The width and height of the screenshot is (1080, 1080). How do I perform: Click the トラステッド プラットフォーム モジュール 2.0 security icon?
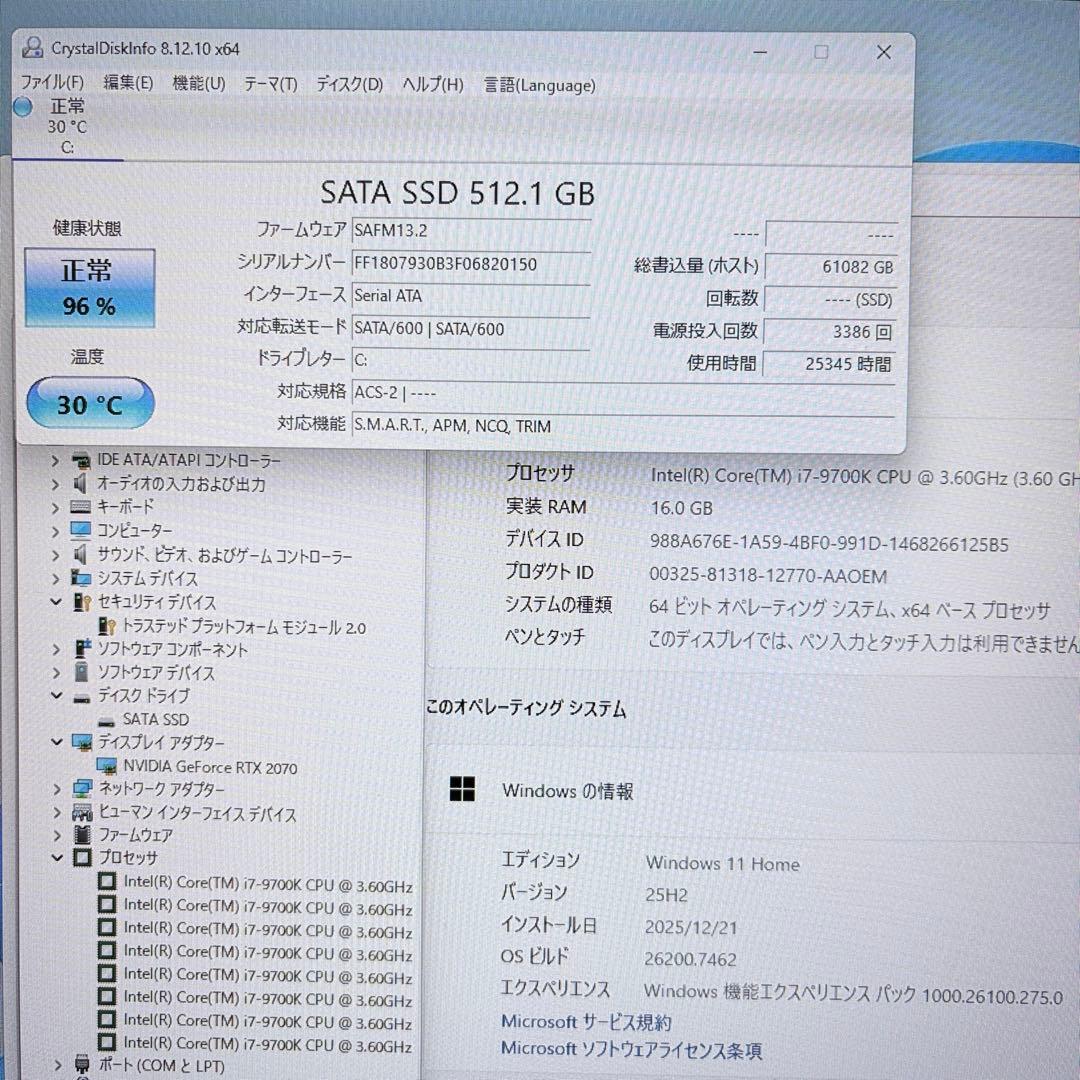[x=107, y=626]
